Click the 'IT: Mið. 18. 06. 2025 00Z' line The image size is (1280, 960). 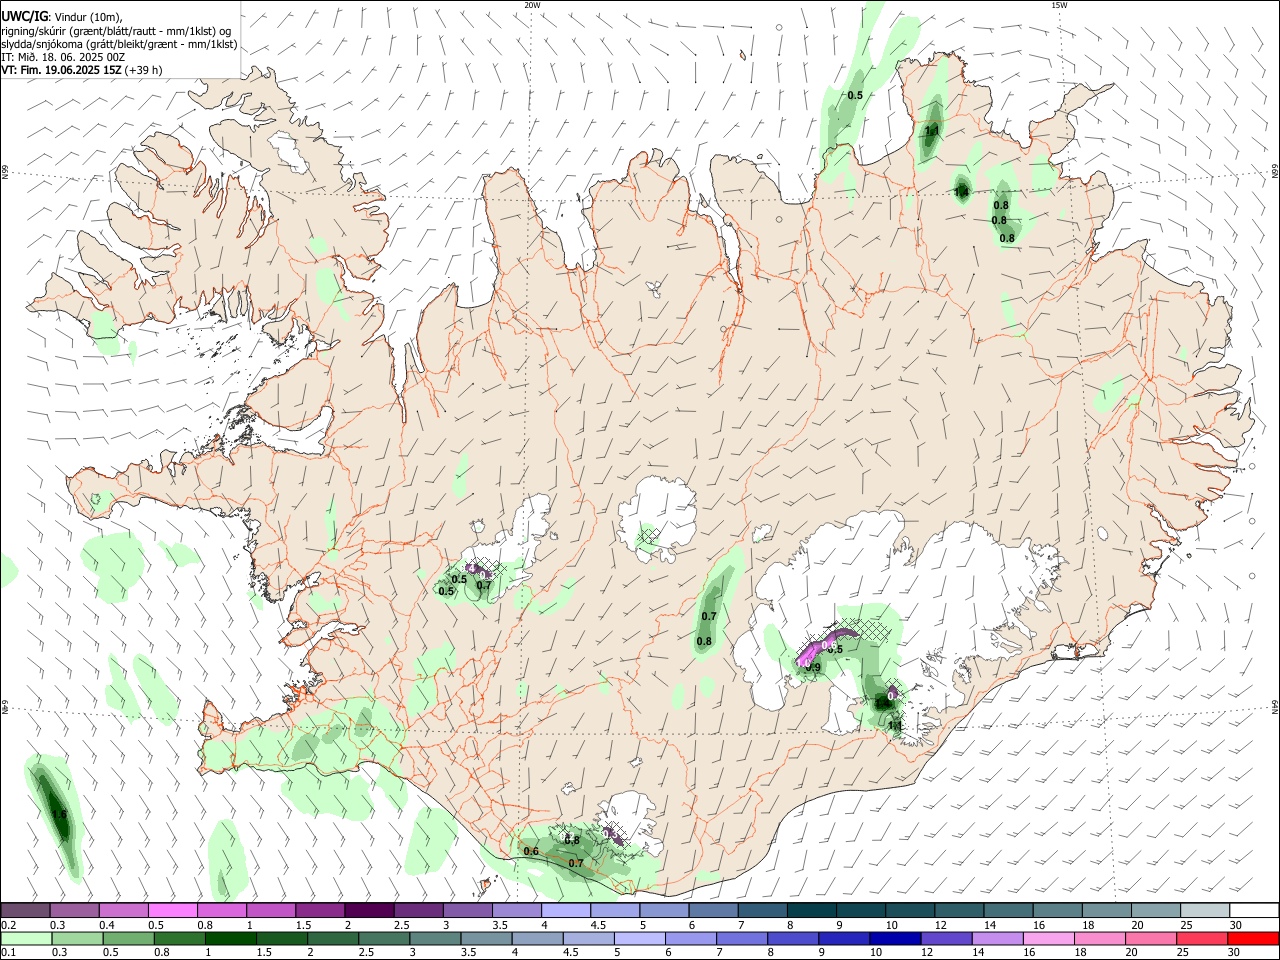(x=63, y=57)
